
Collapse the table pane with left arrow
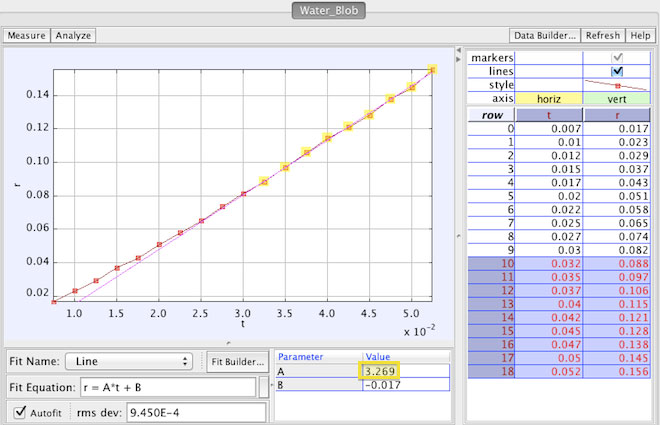tap(458, 232)
